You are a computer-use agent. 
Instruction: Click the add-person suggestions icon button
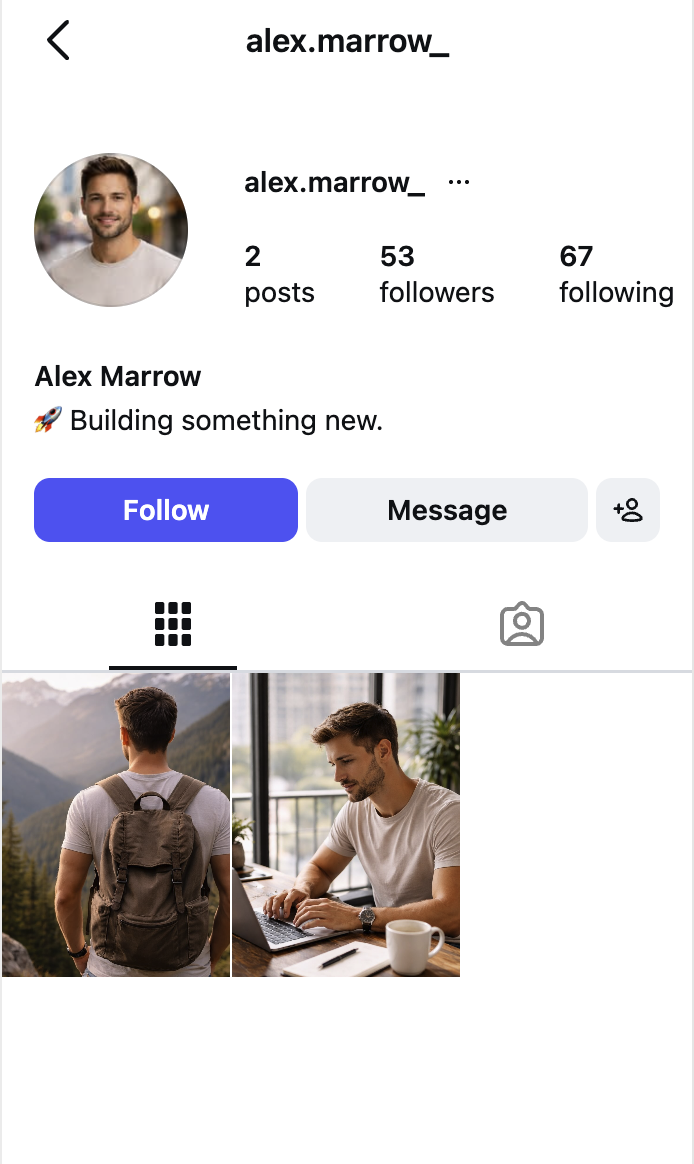(628, 510)
